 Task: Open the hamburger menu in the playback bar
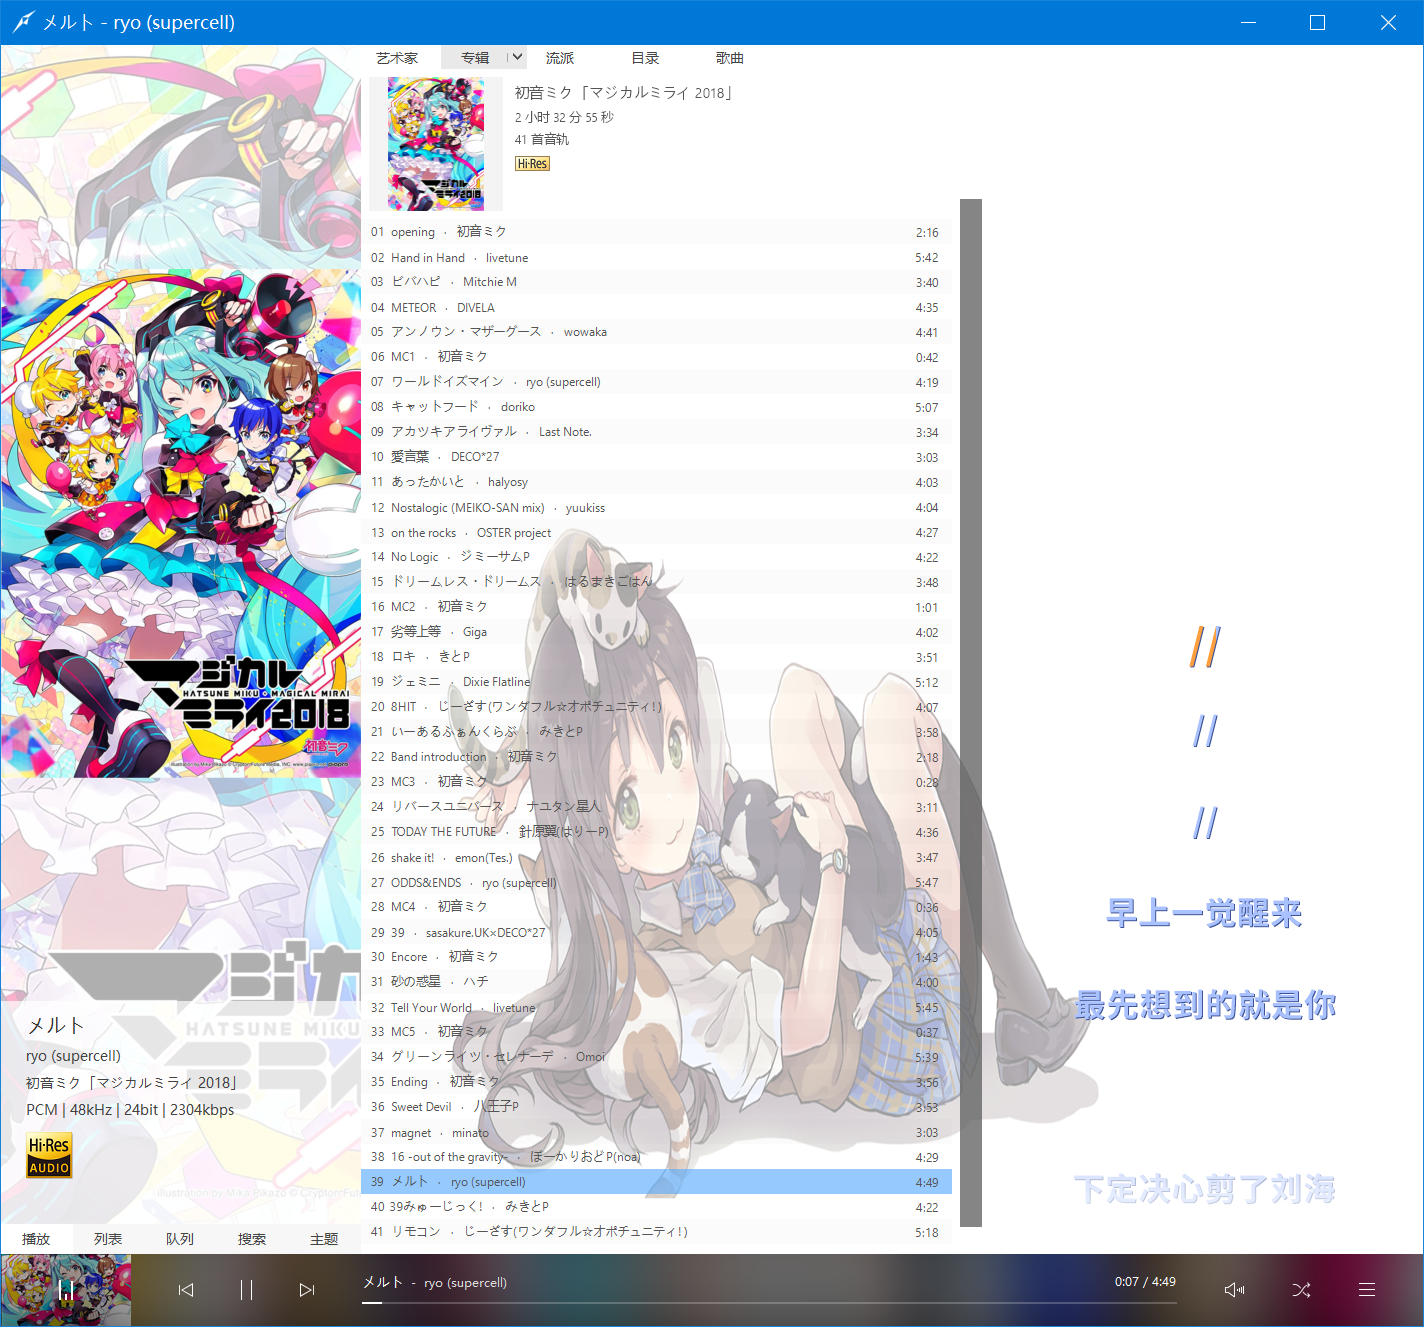tap(1367, 1290)
